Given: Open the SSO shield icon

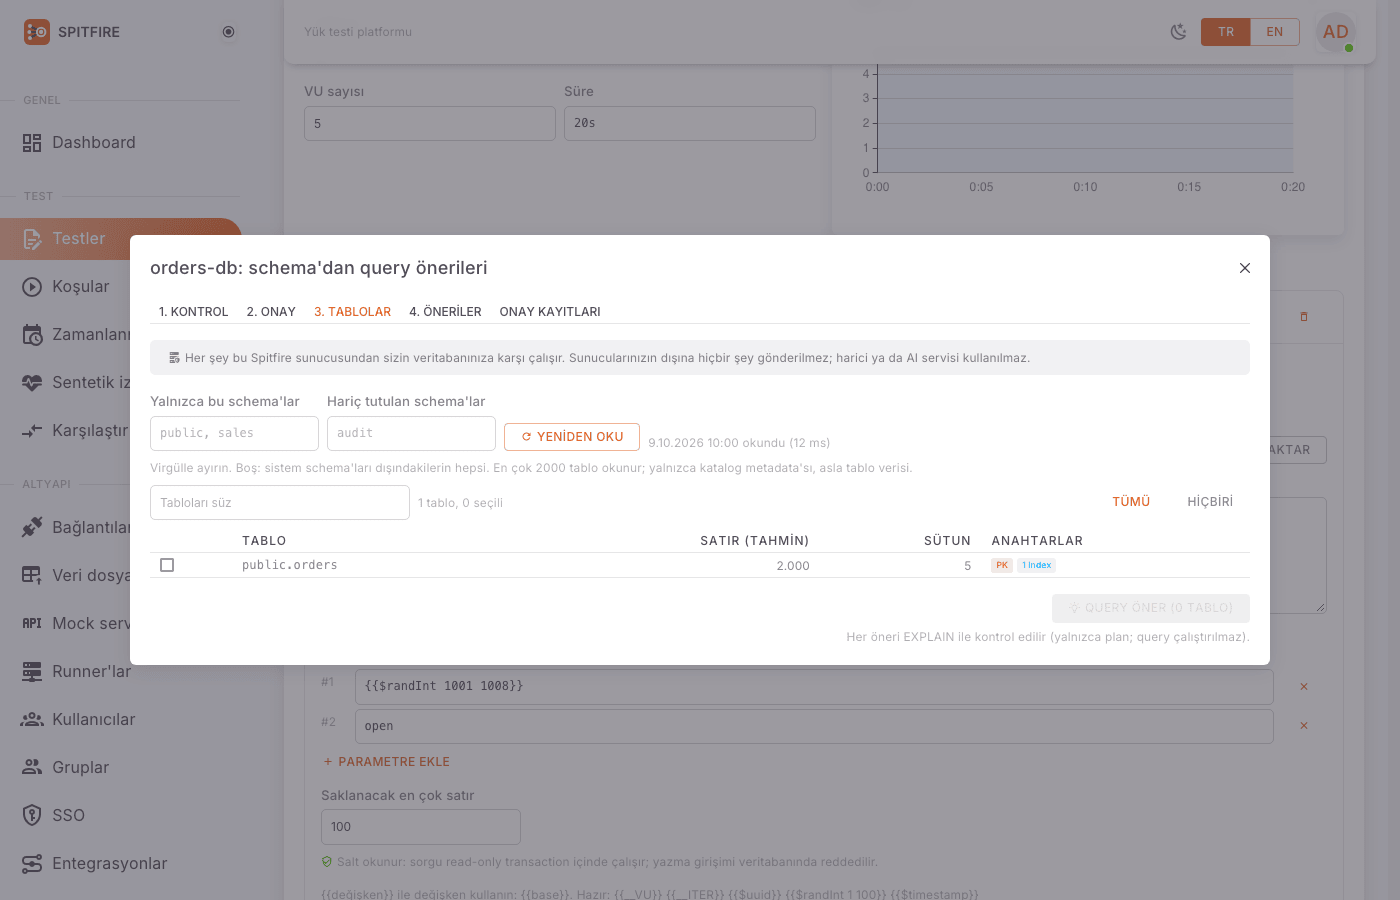Looking at the screenshot, I should (32, 815).
